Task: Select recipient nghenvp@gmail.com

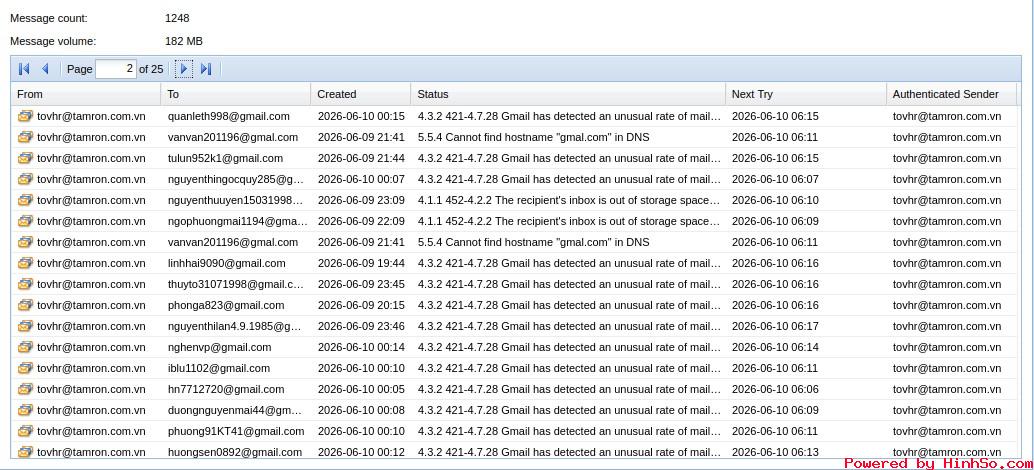Action: (220, 347)
